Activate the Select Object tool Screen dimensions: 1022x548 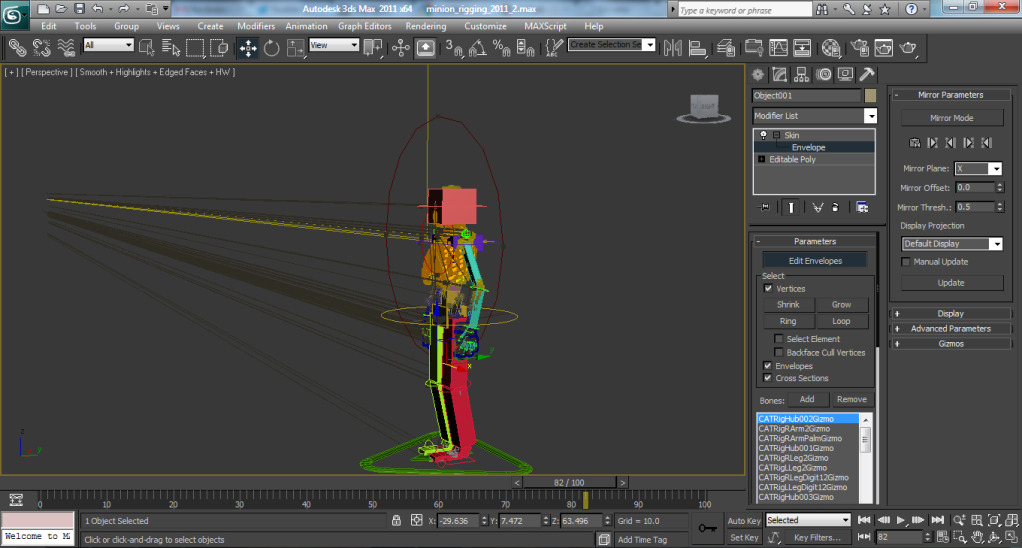147,48
